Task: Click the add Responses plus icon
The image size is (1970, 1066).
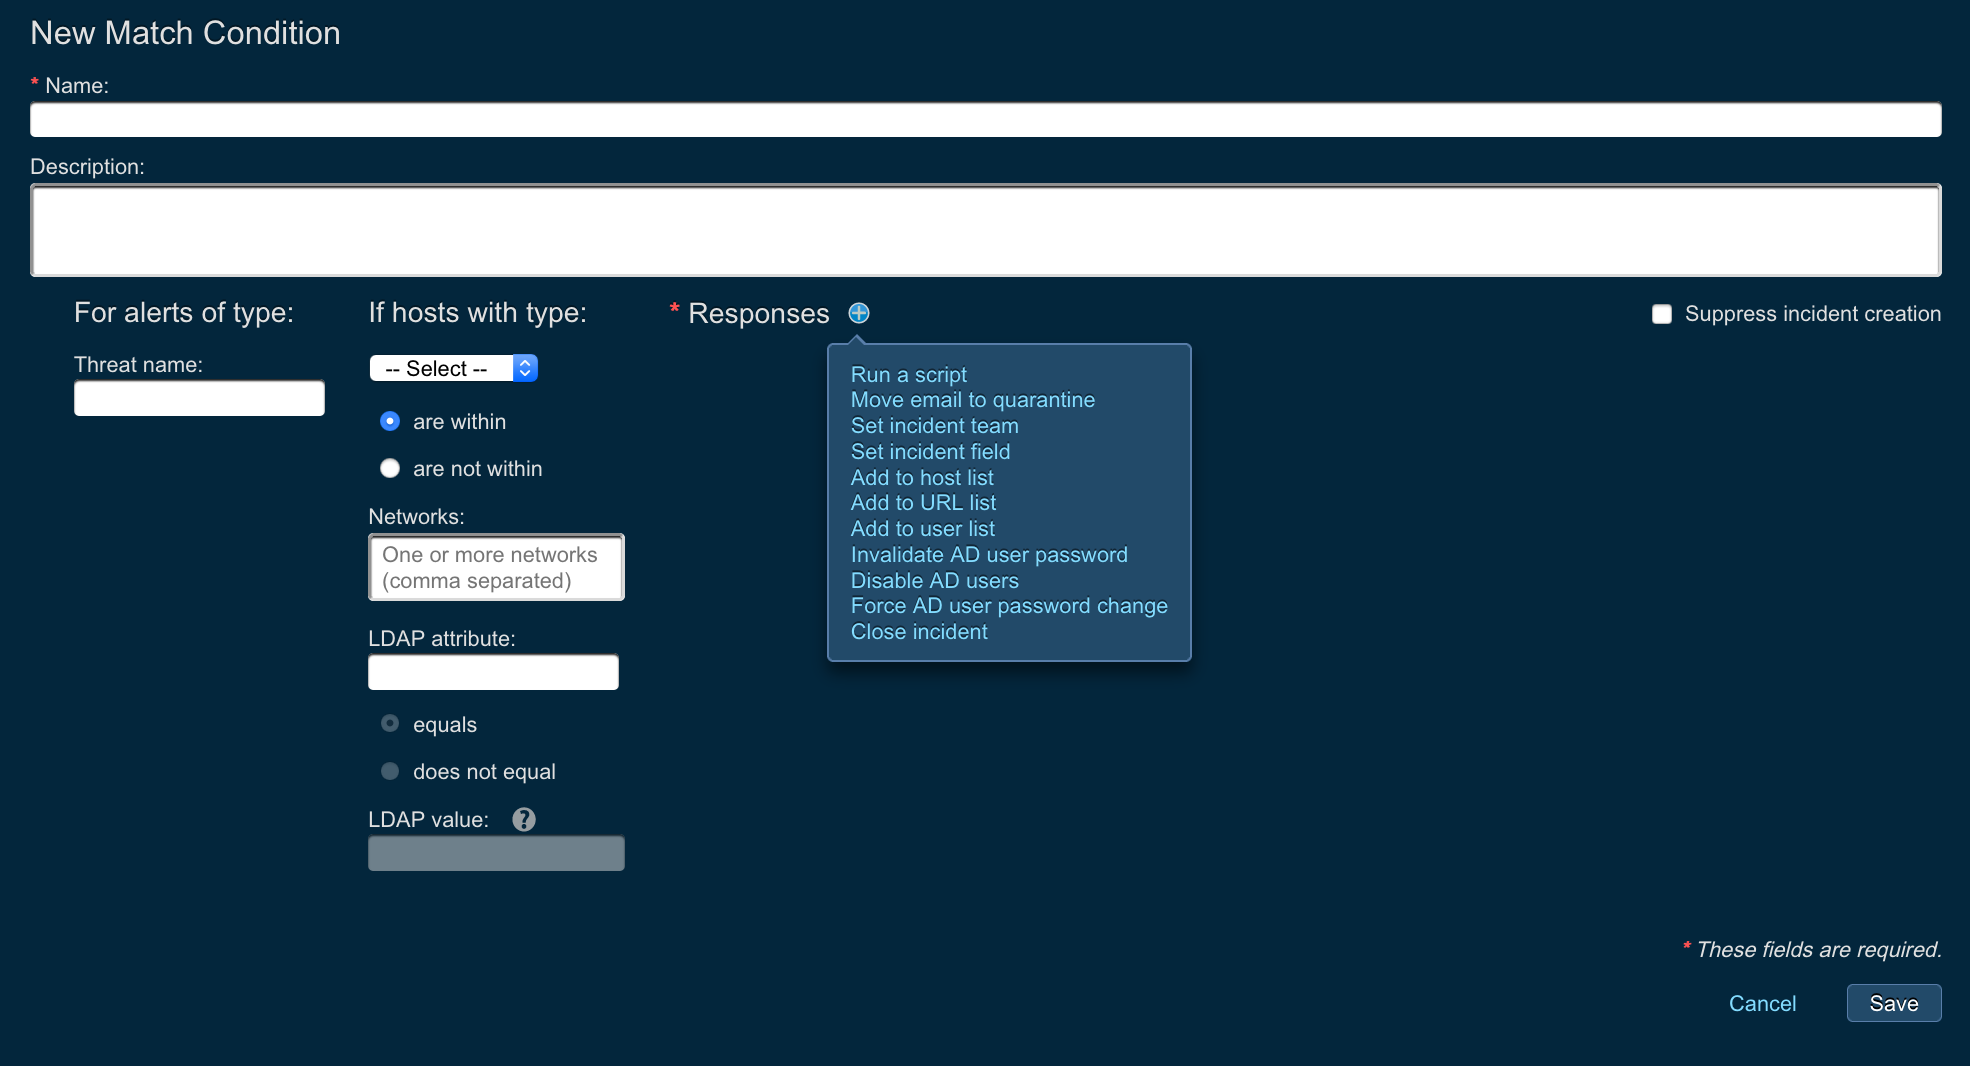Action: click(858, 313)
